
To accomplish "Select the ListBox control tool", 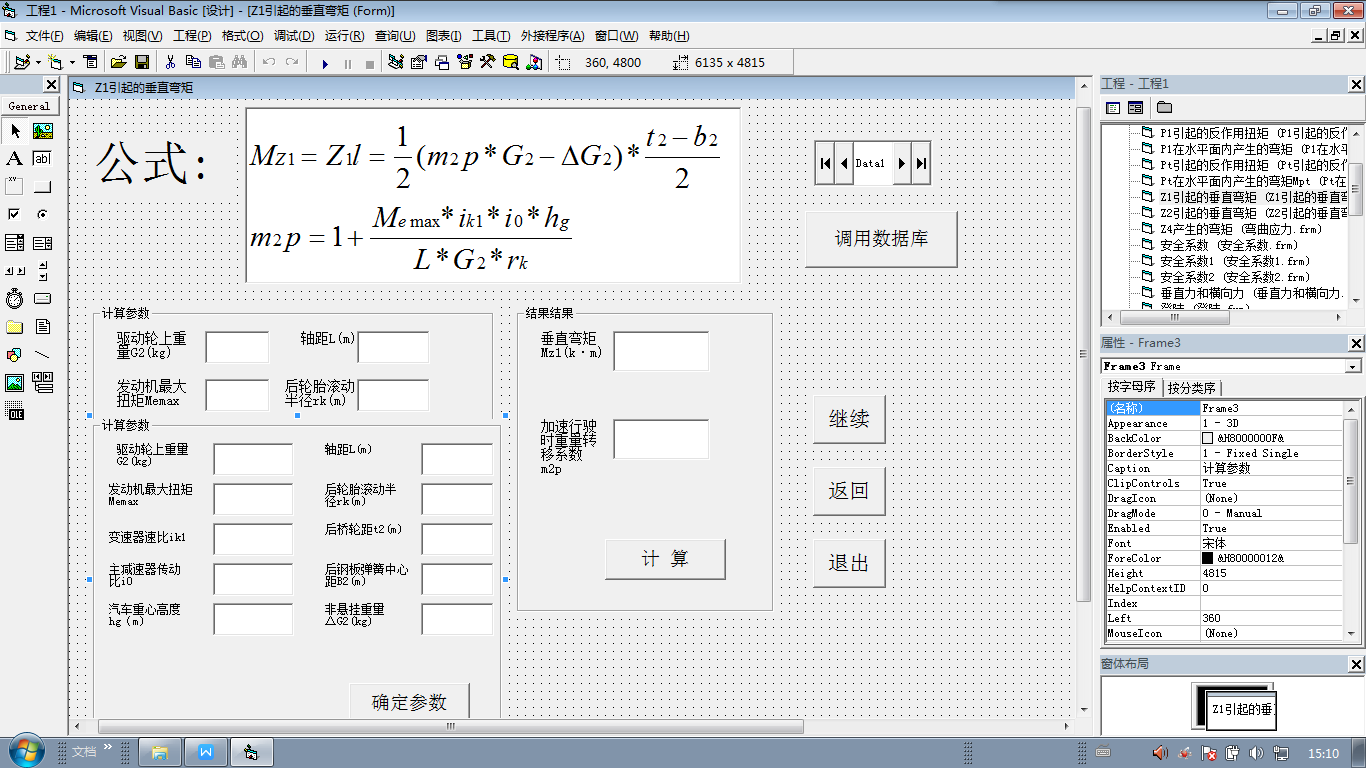I will coord(42,243).
